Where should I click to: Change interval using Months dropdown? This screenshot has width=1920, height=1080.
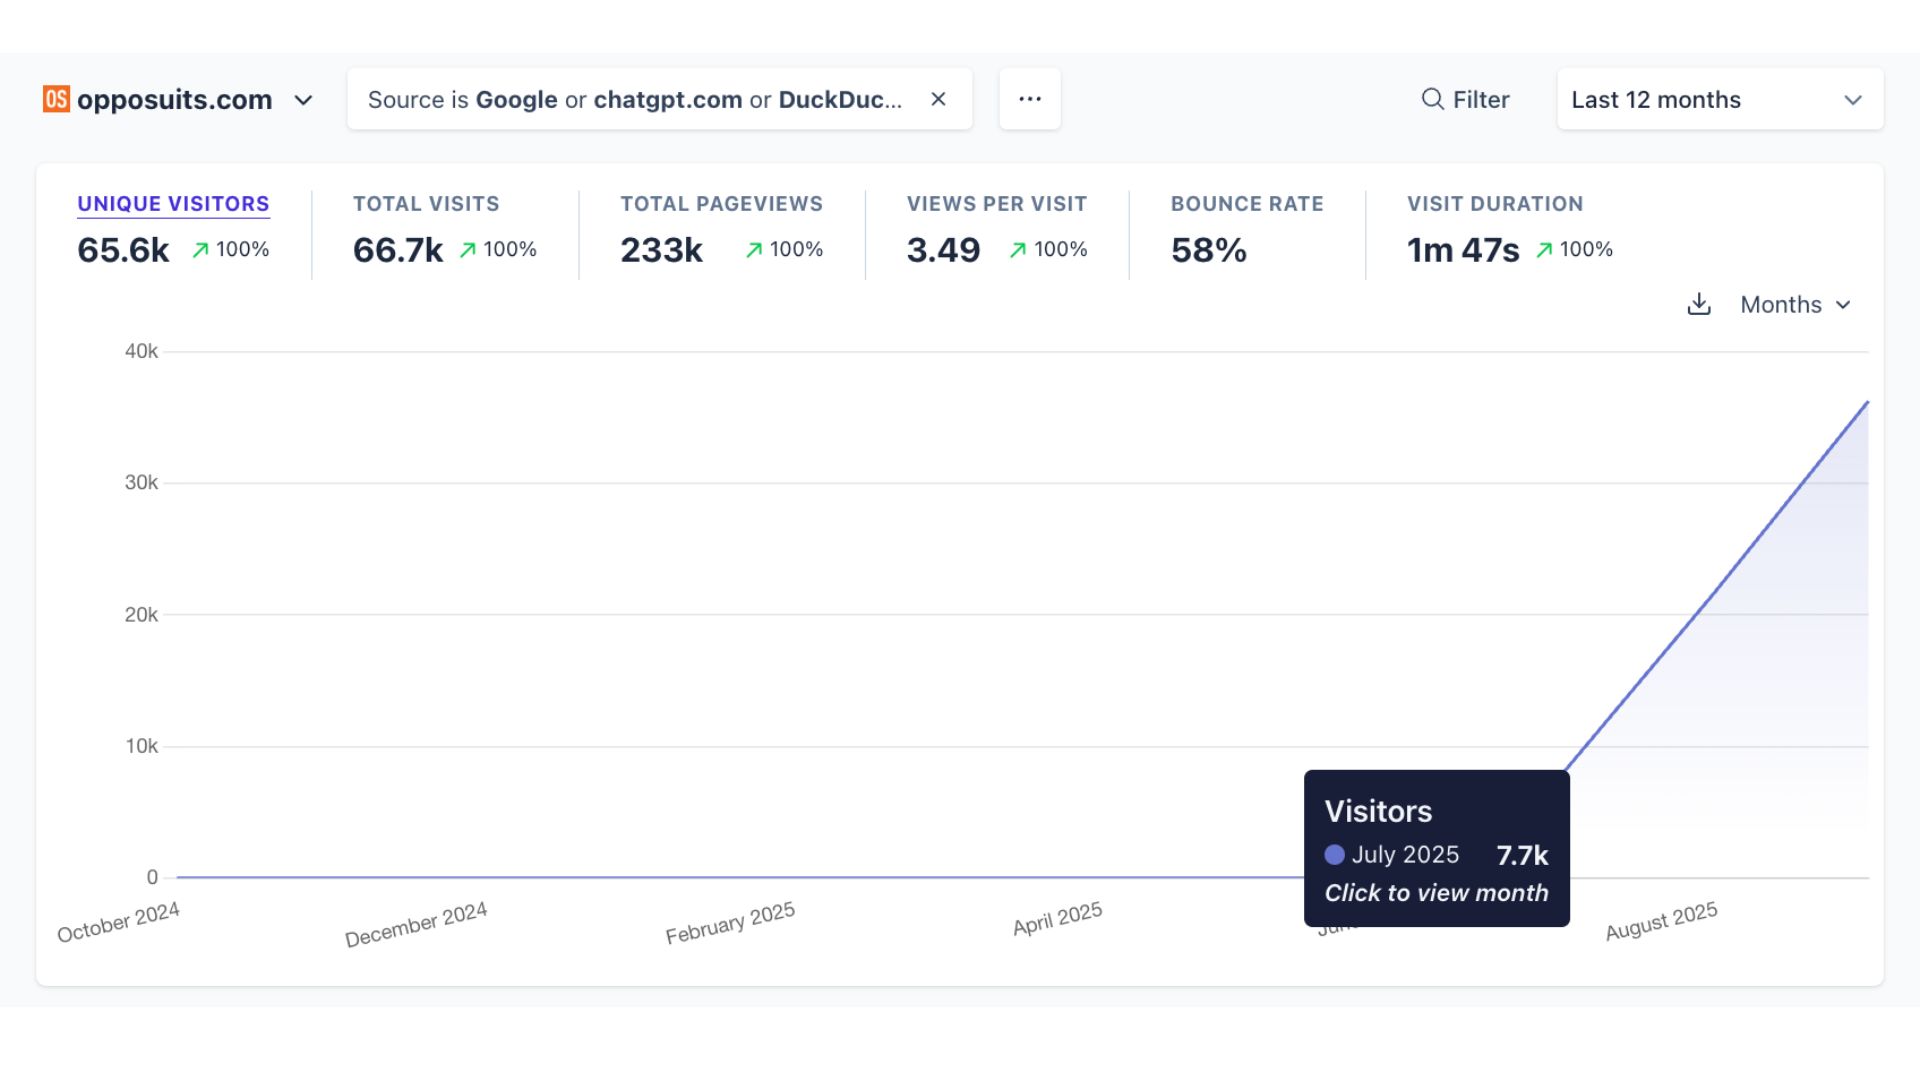[1795, 305]
